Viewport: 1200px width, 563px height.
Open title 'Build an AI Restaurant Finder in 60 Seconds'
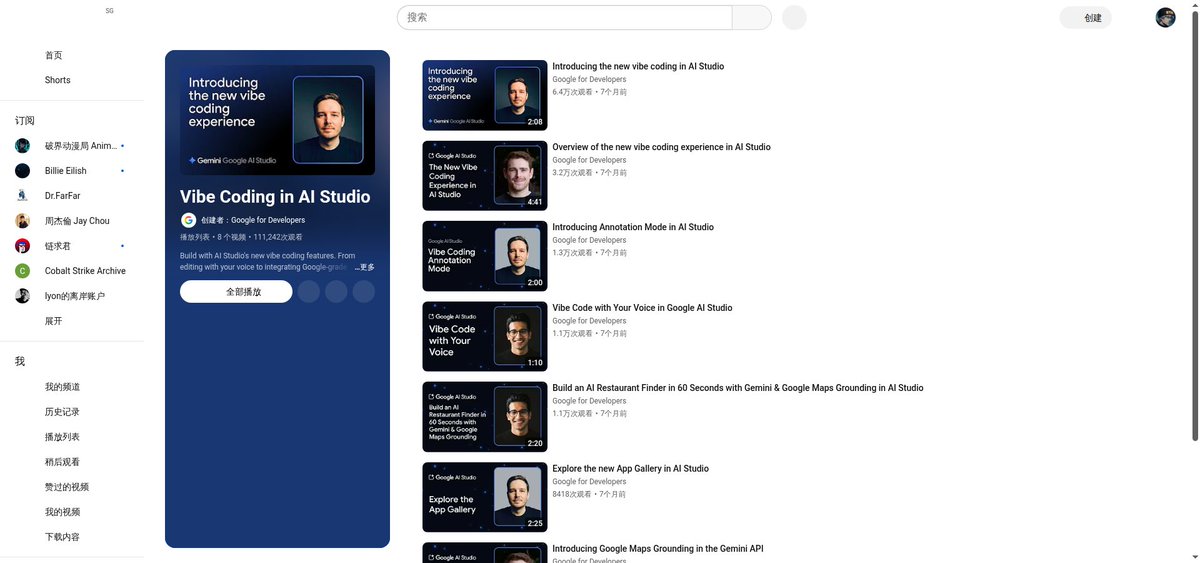click(738, 388)
